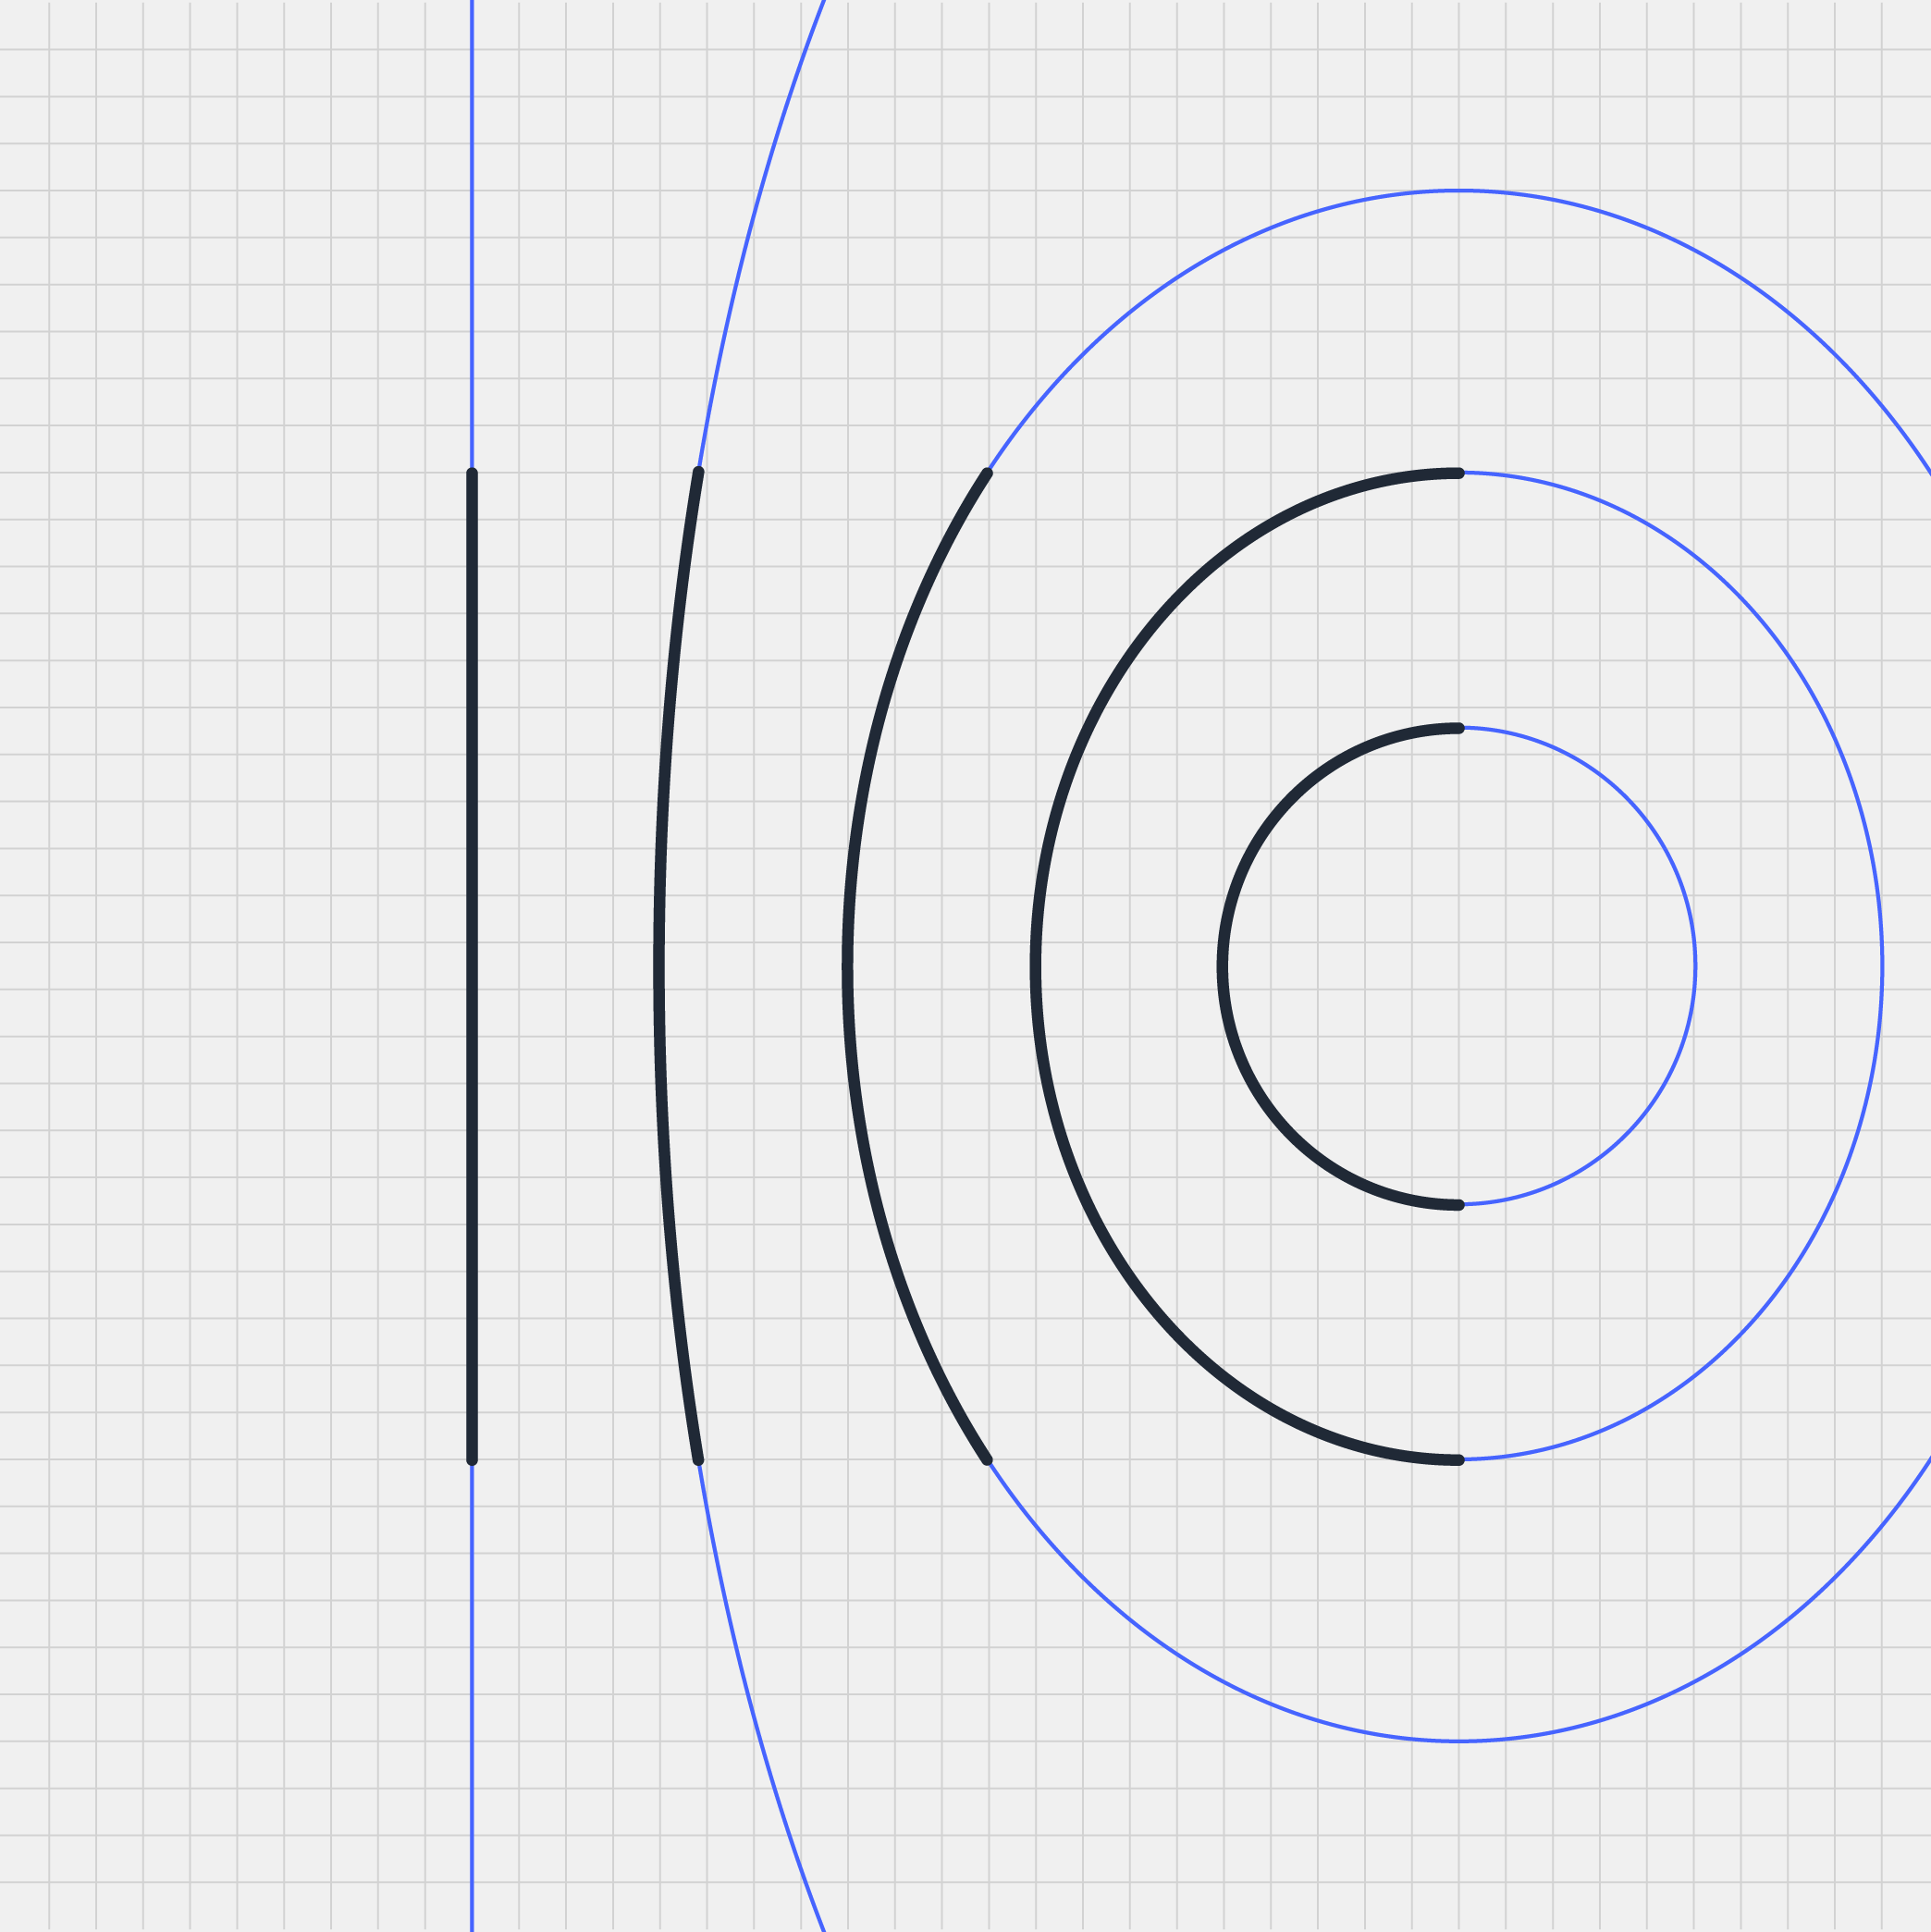
Task: Click top point of largest blue ellipse
Action: pos(1459,190)
